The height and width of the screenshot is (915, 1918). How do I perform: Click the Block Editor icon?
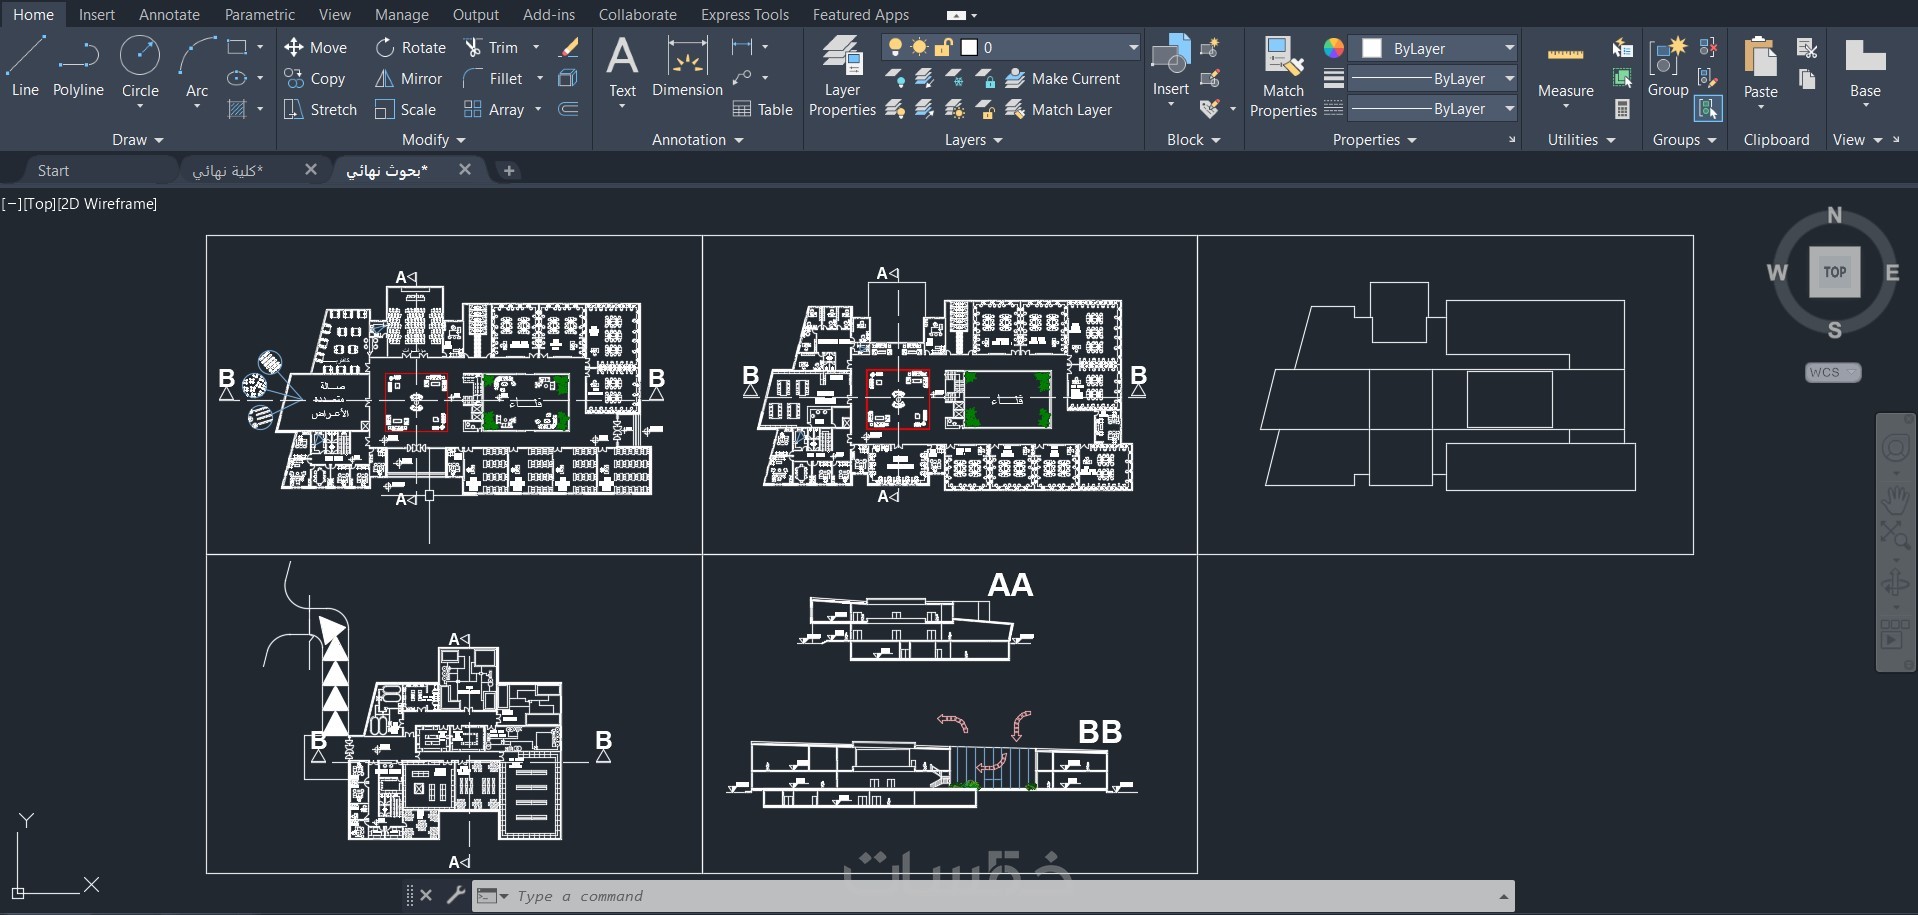click(1210, 78)
